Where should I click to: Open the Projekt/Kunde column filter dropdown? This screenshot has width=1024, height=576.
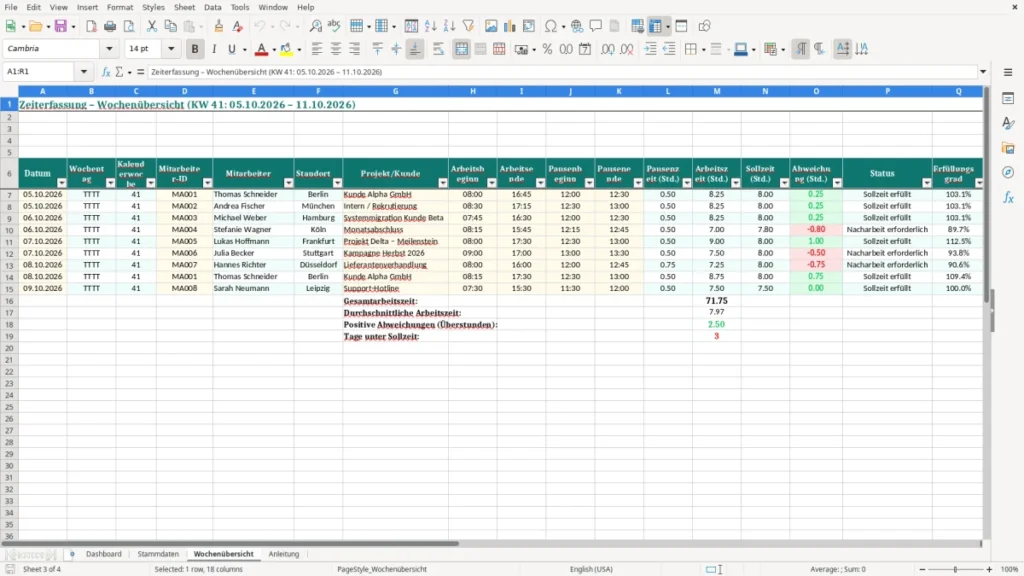click(443, 183)
